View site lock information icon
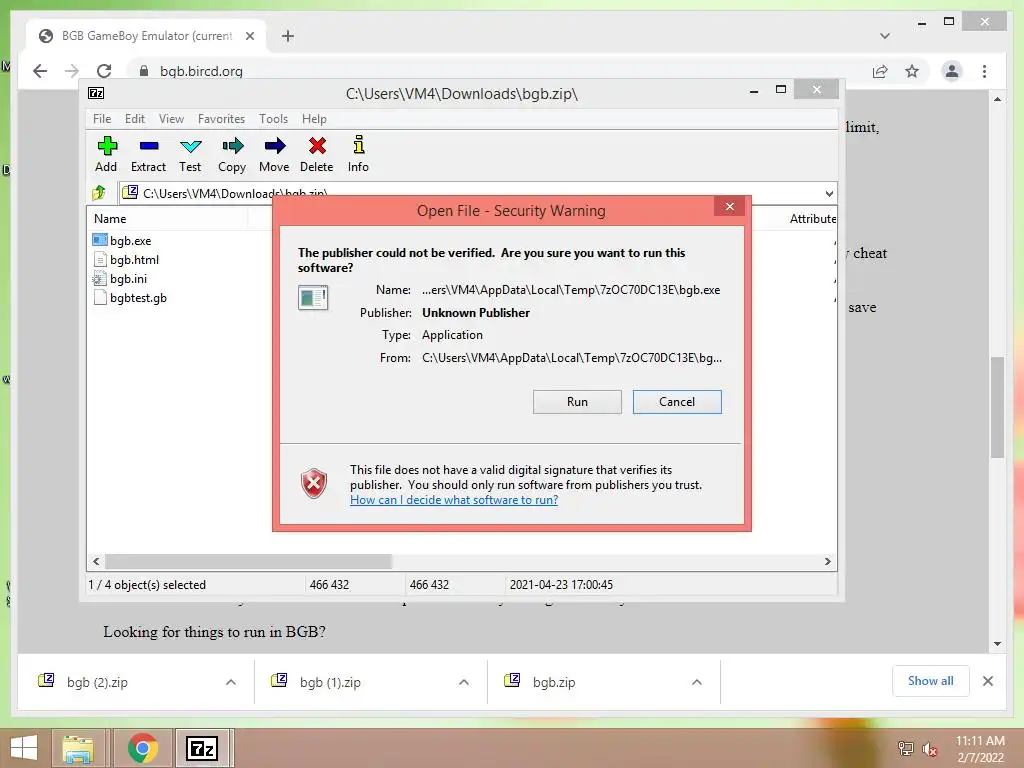This screenshot has width=1024, height=768. (144, 71)
